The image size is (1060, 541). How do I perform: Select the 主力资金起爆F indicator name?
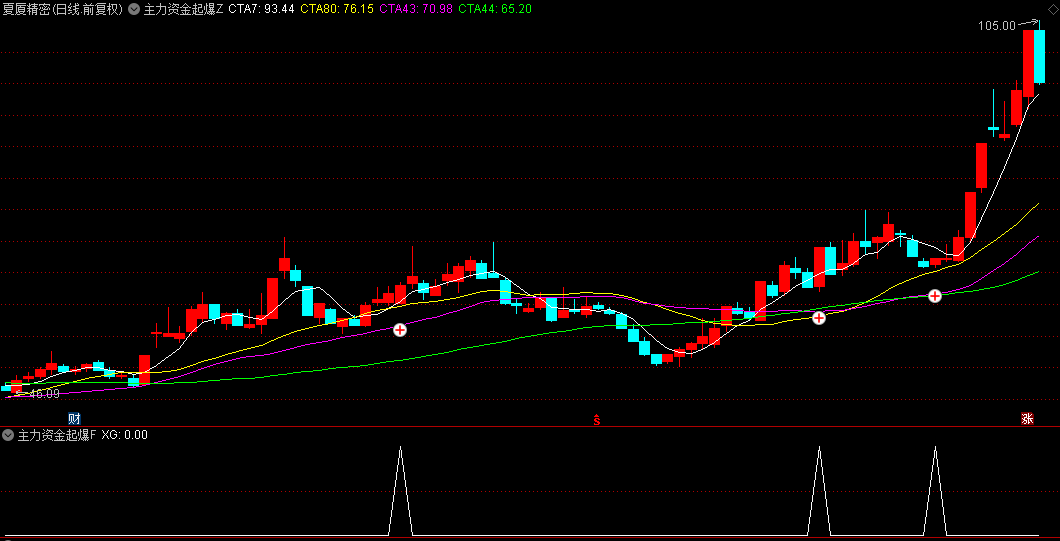pos(57,434)
